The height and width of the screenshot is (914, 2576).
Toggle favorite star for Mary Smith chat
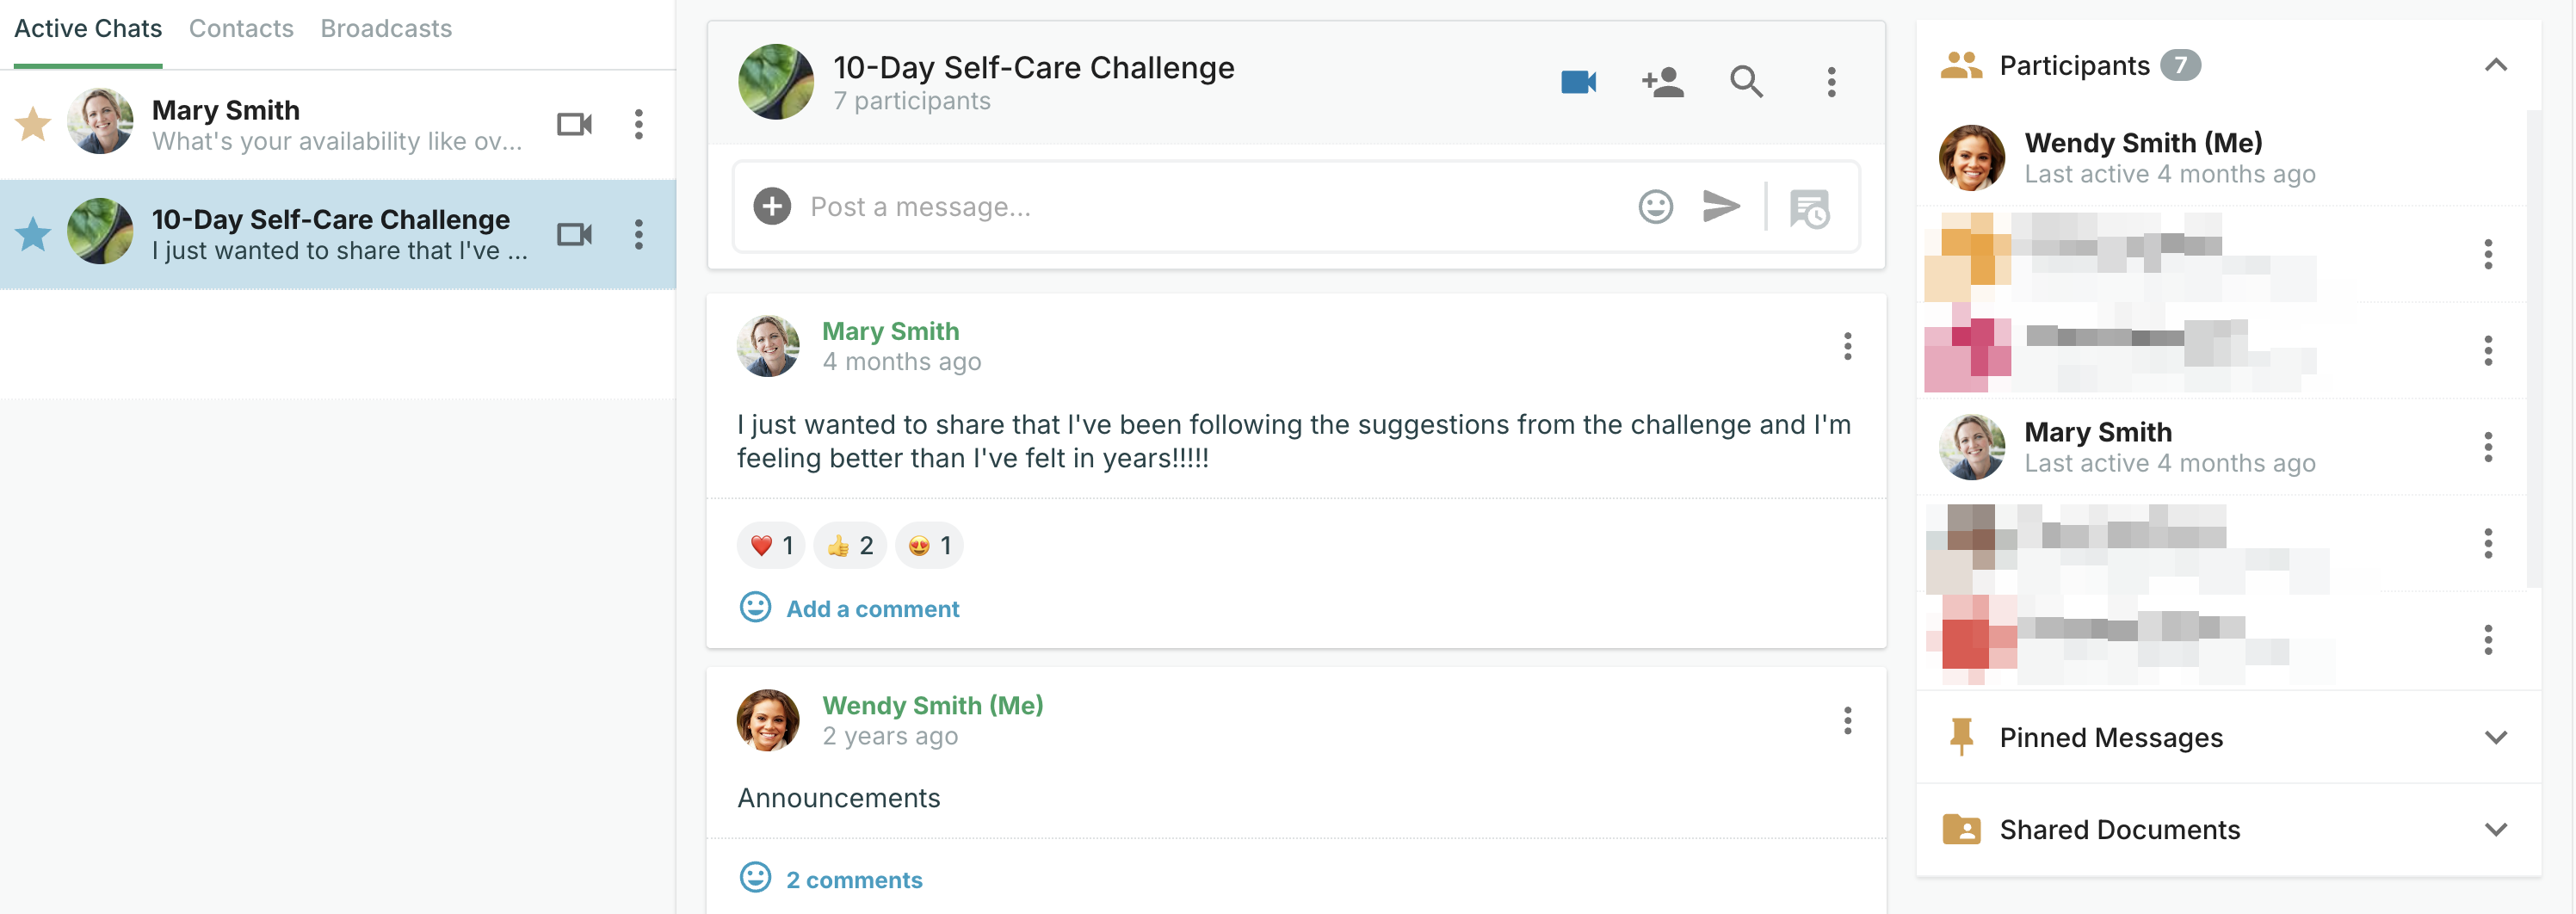pyautogui.click(x=33, y=125)
